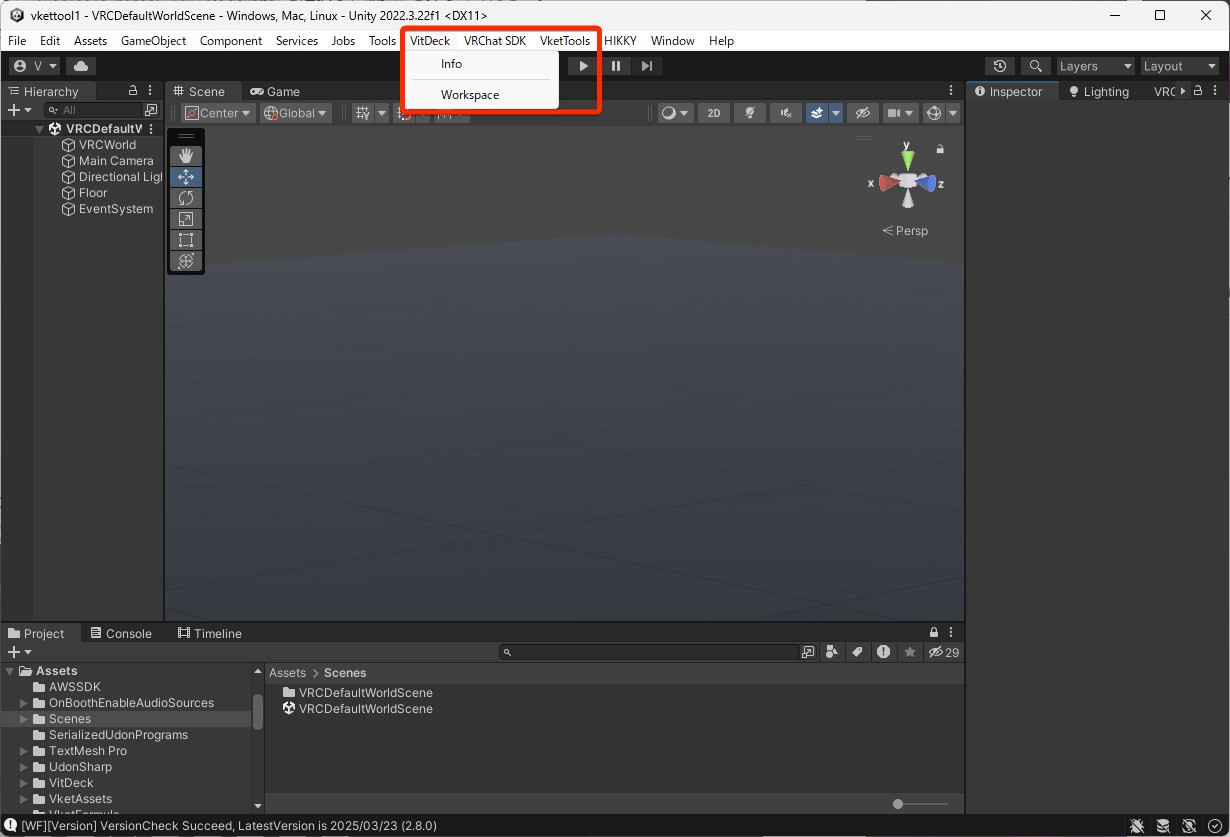The image size is (1230, 837).
Task: Click the Project panel search field
Action: point(655,652)
